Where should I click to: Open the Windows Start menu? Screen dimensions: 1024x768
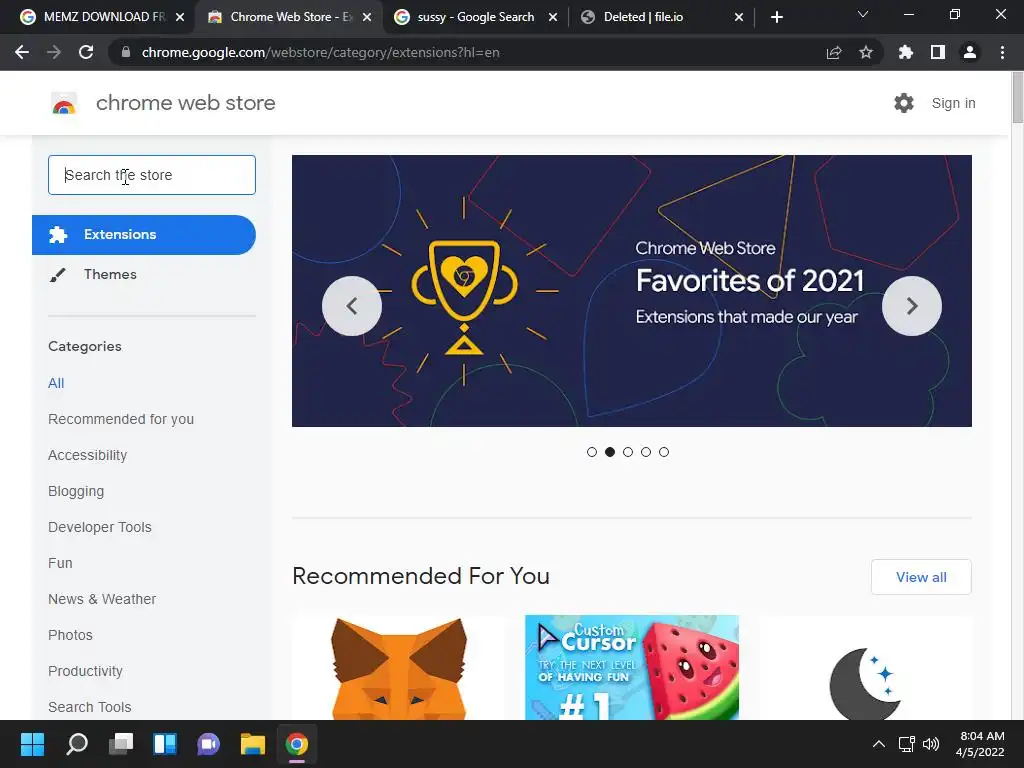32,744
